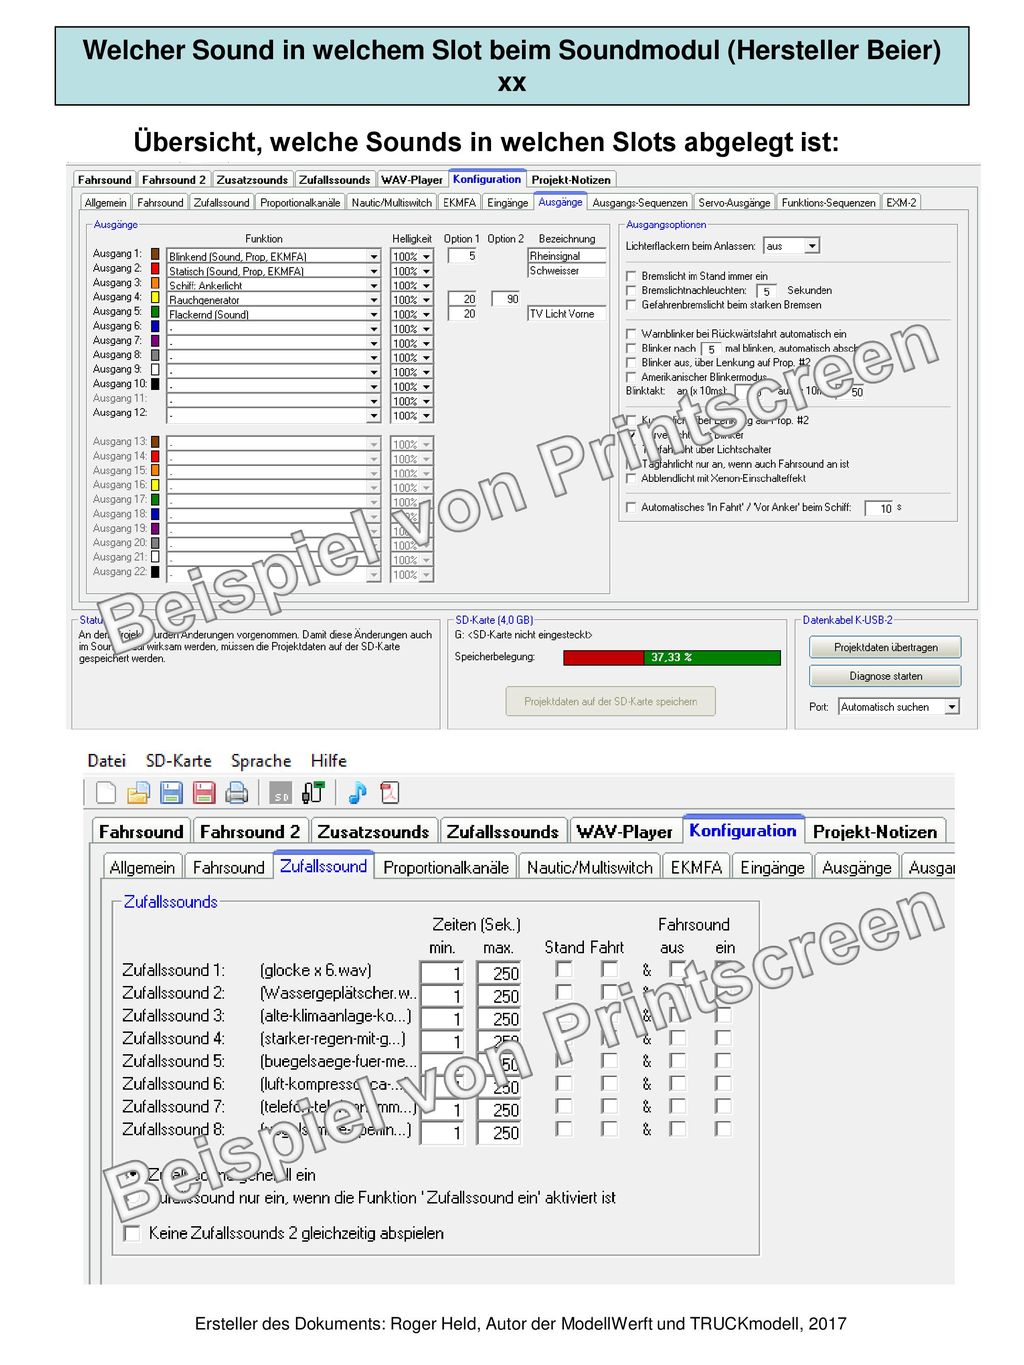Open the Funktions-Sequenzen sub-tab
The width and height of the screenshot is (1024, 1365).
coord(828,203)
